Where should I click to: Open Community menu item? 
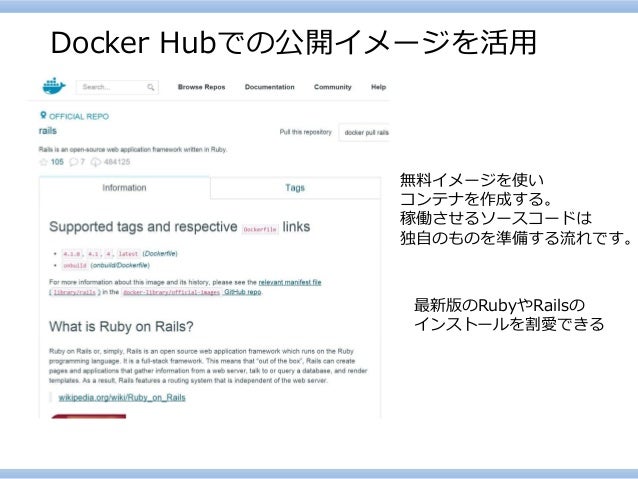coord(332,87)
